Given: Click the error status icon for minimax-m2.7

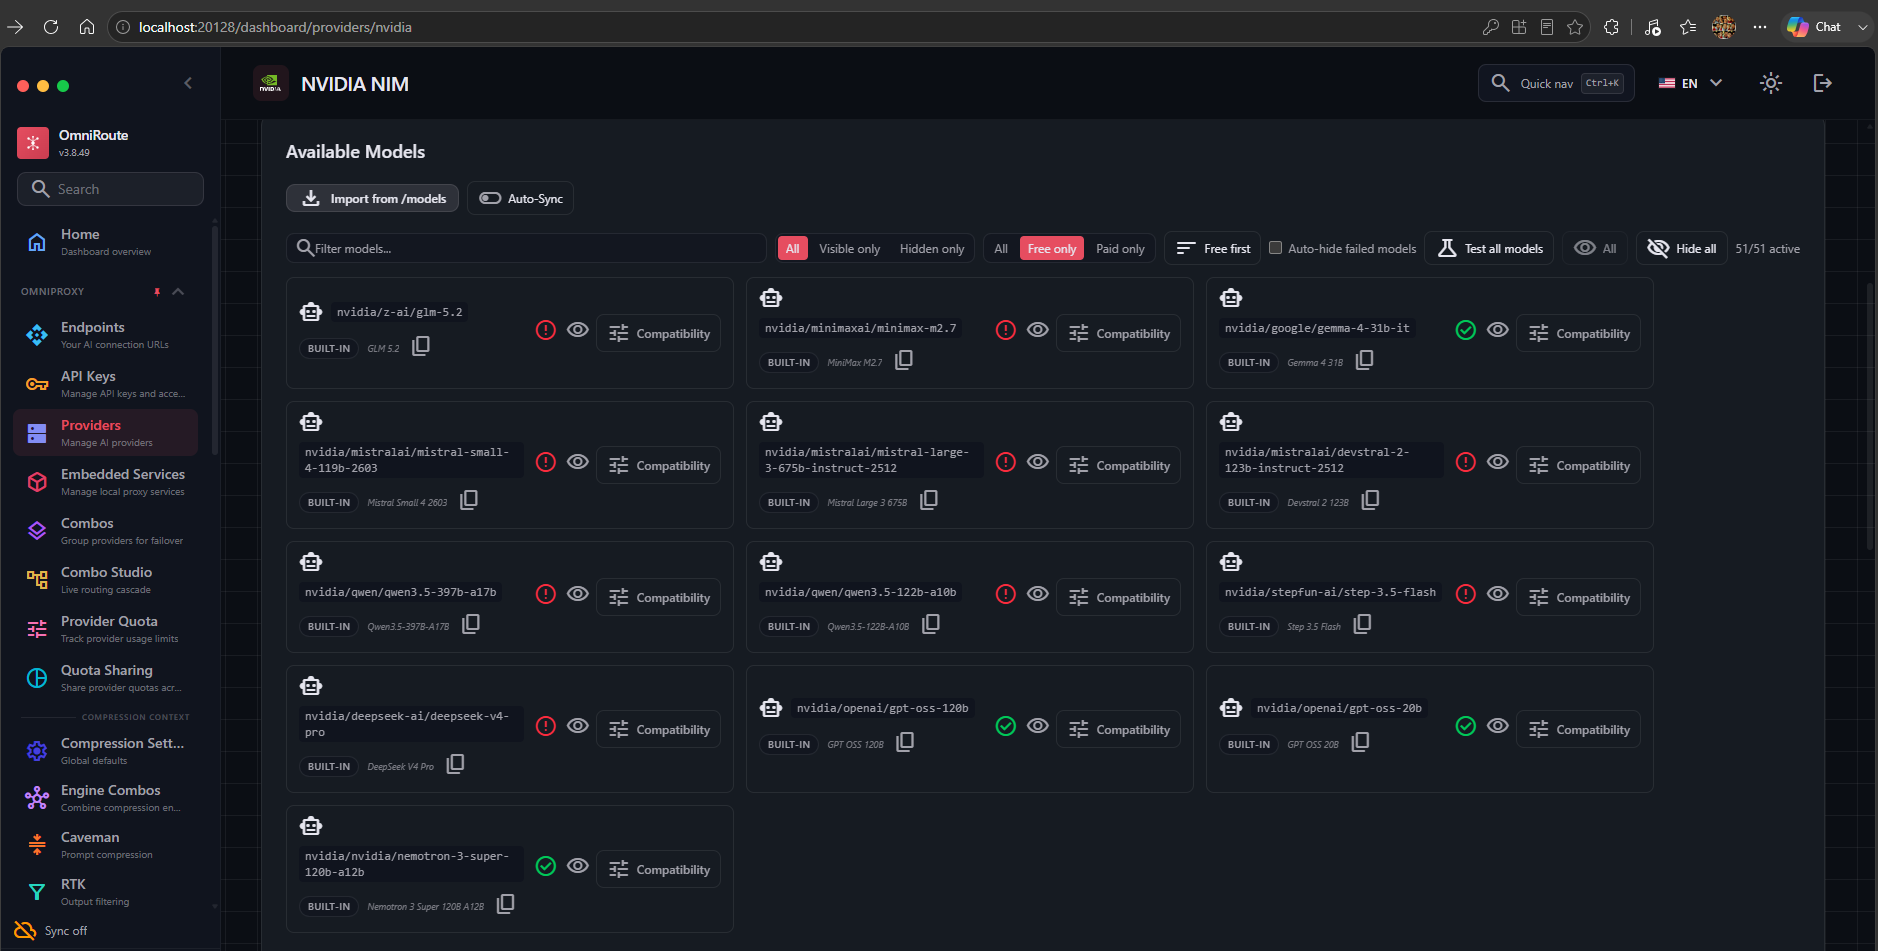Looking at the screenshot, I should [1006, 330].
